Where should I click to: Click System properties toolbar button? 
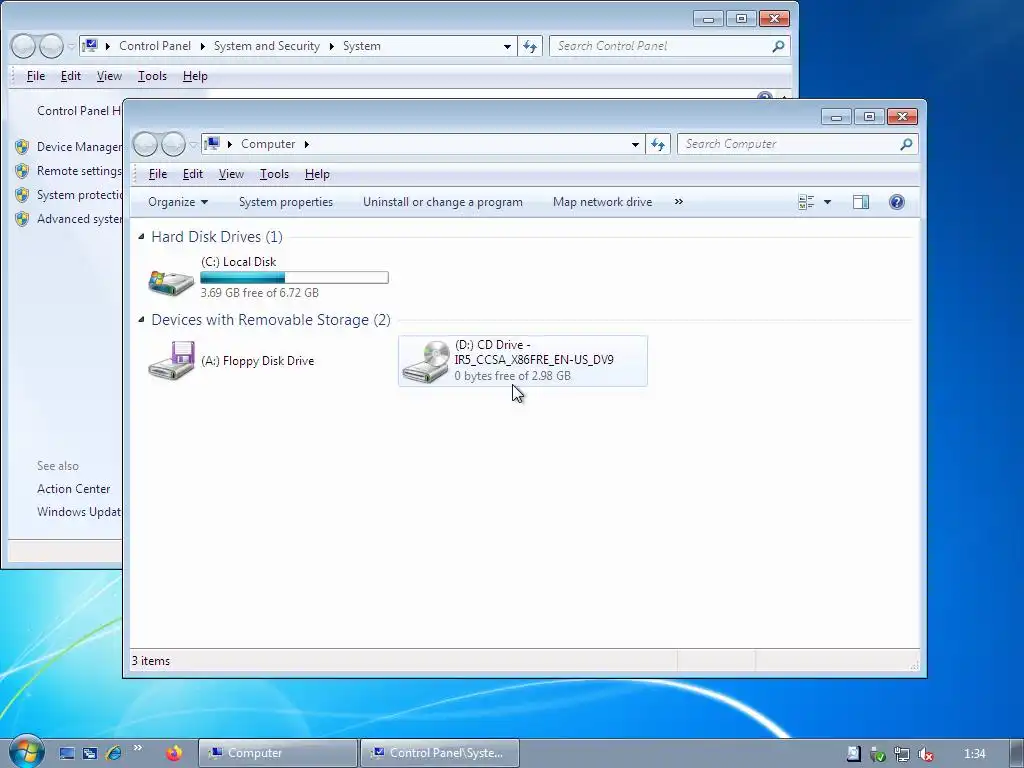pyautogui.click(x=286, y=202)
